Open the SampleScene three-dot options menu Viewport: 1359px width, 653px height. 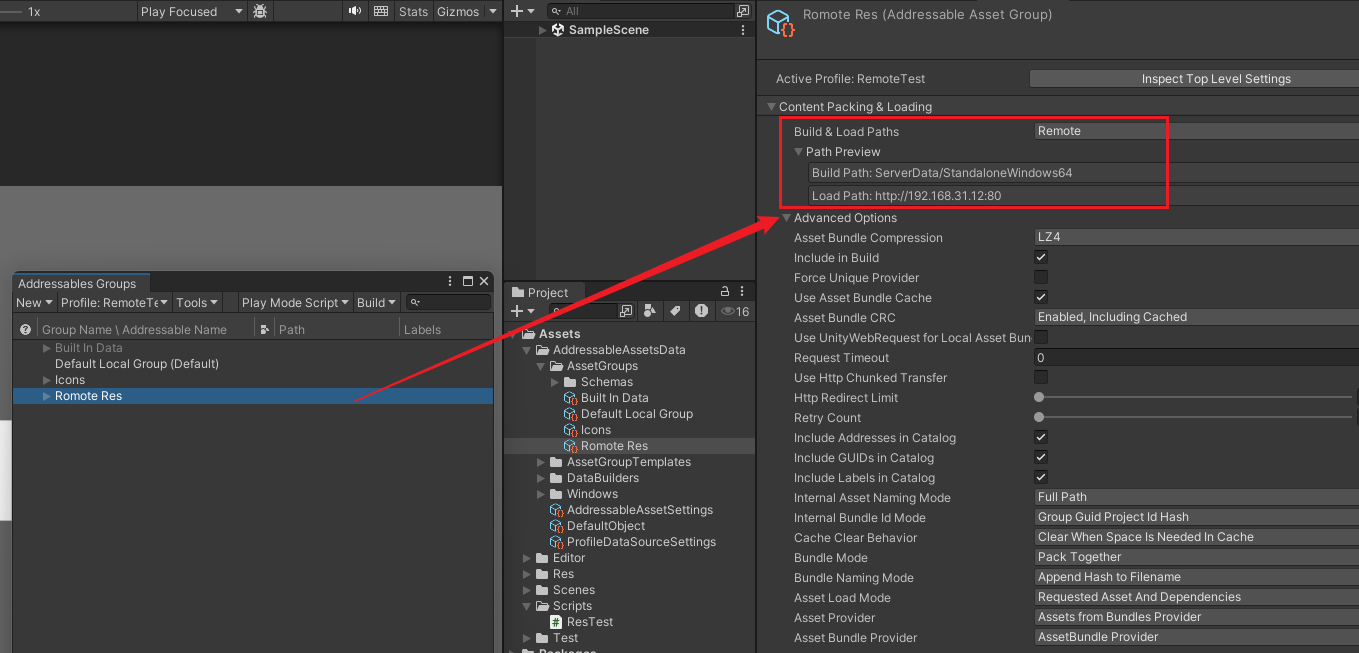[x=743, y=30]
